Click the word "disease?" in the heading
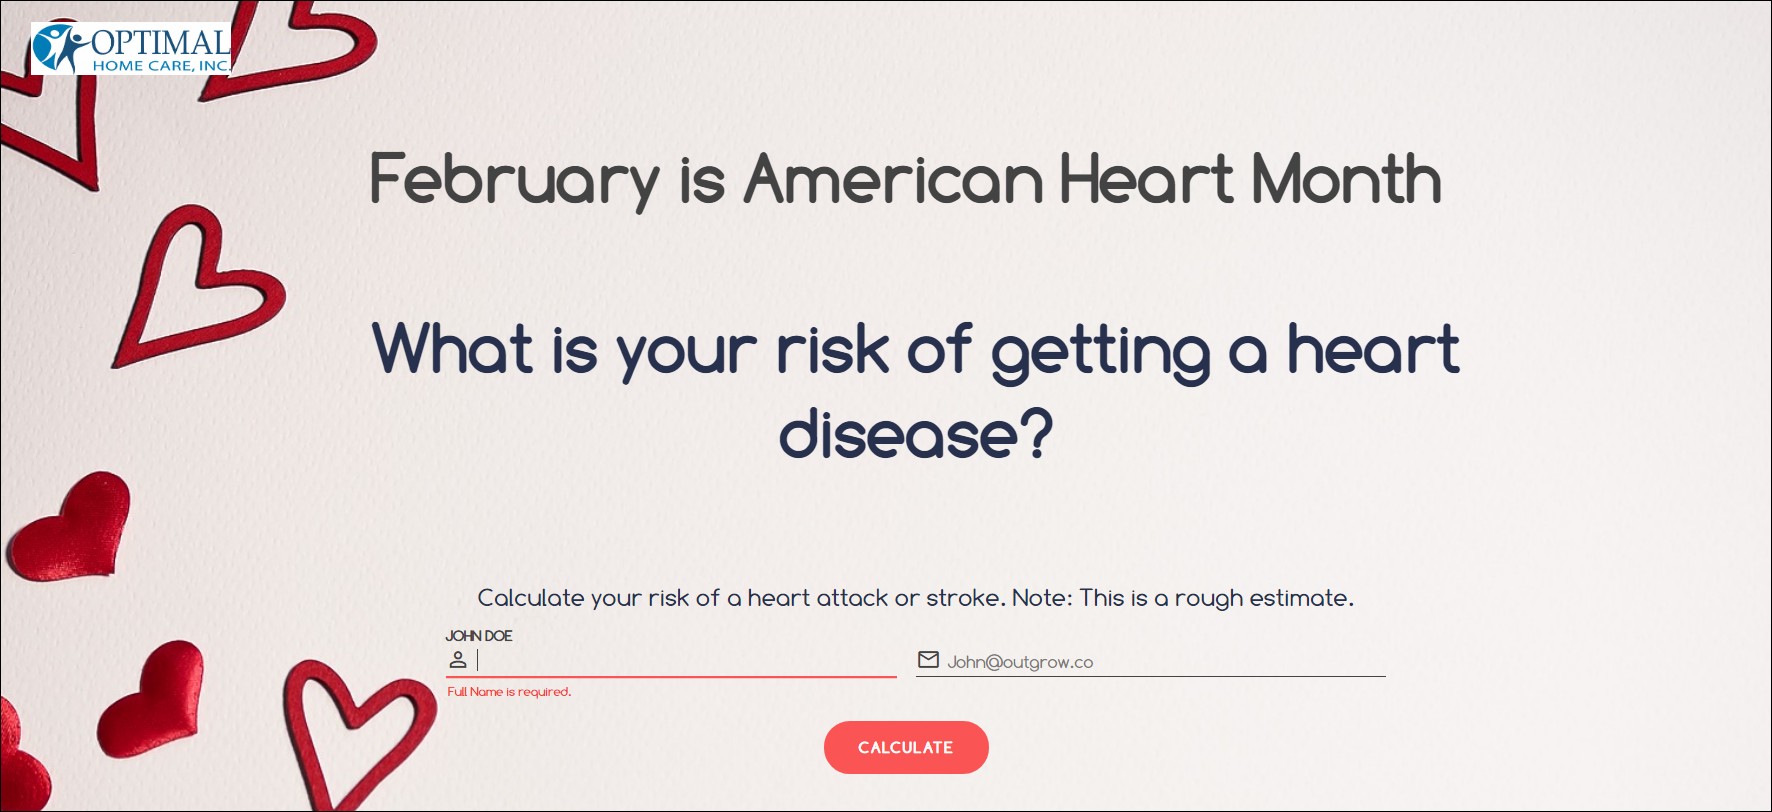Screen dimensions: 1772x812 pyautogui.click(x=915, y=436)
